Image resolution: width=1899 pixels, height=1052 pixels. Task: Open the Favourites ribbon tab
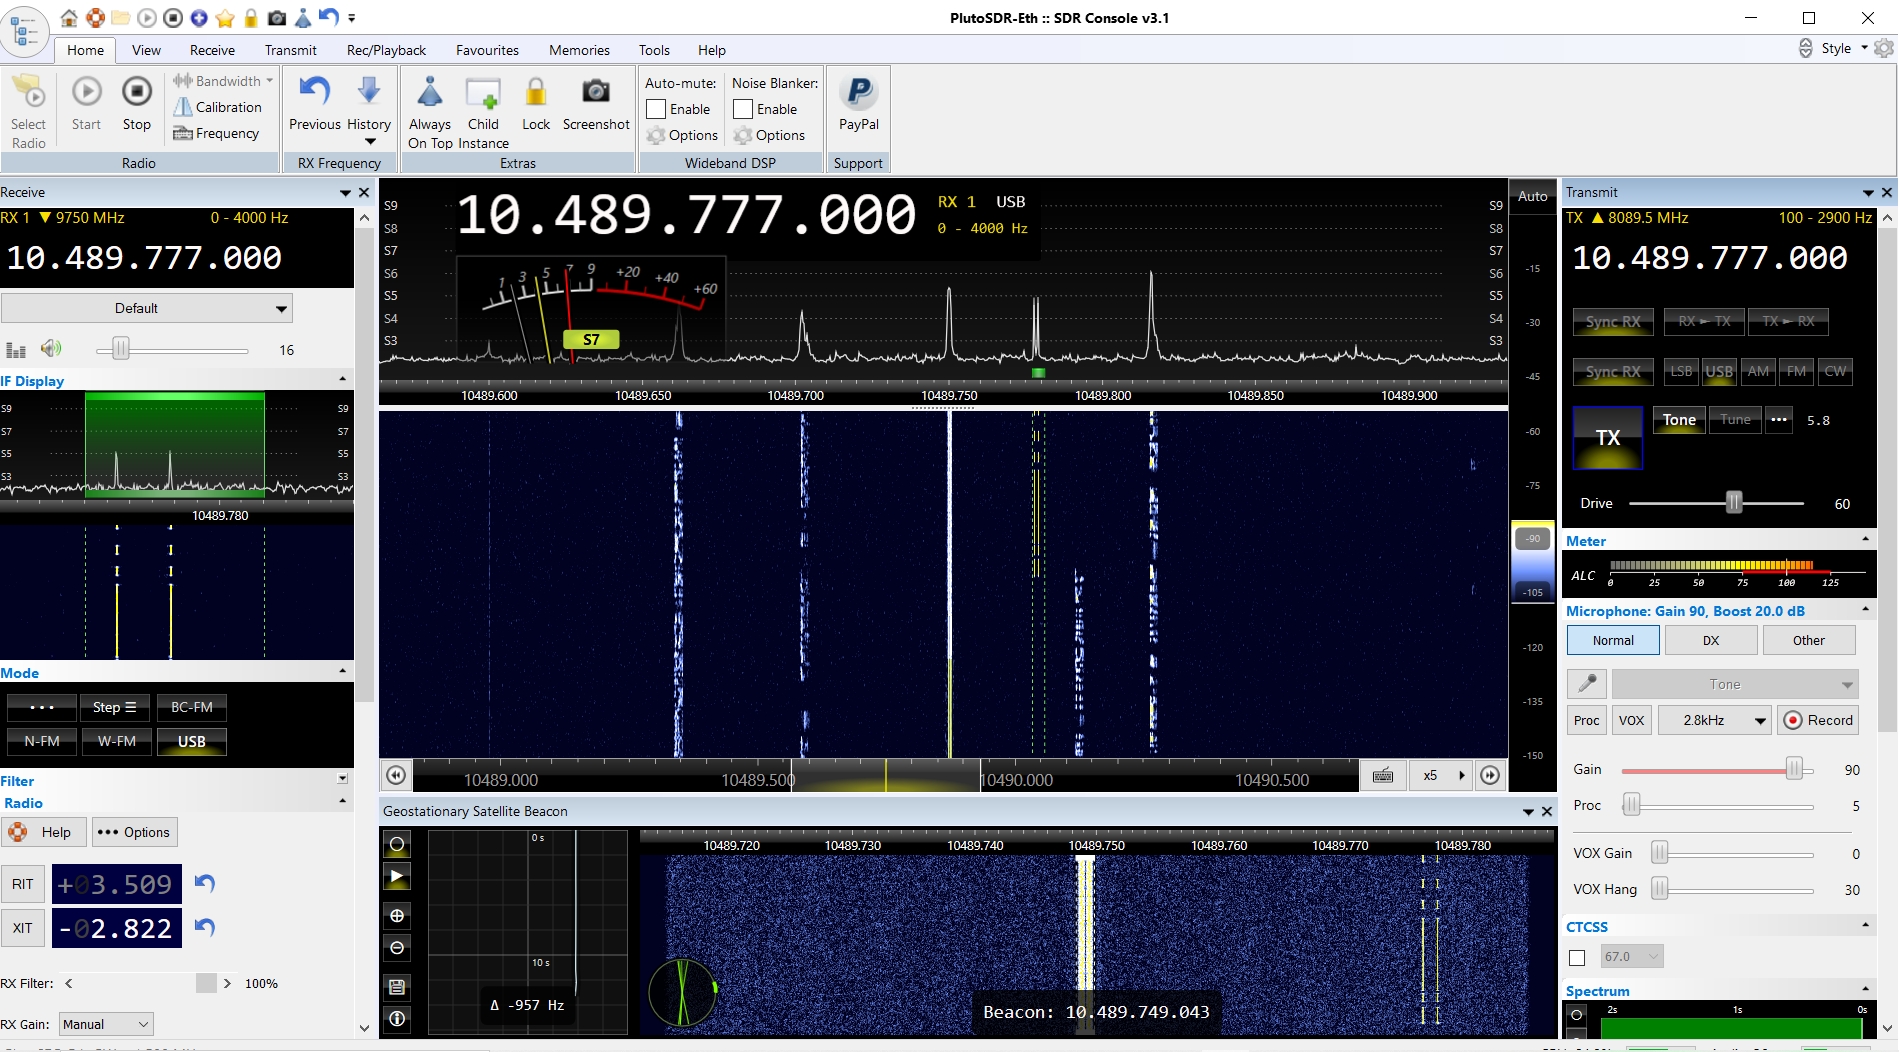487,50
